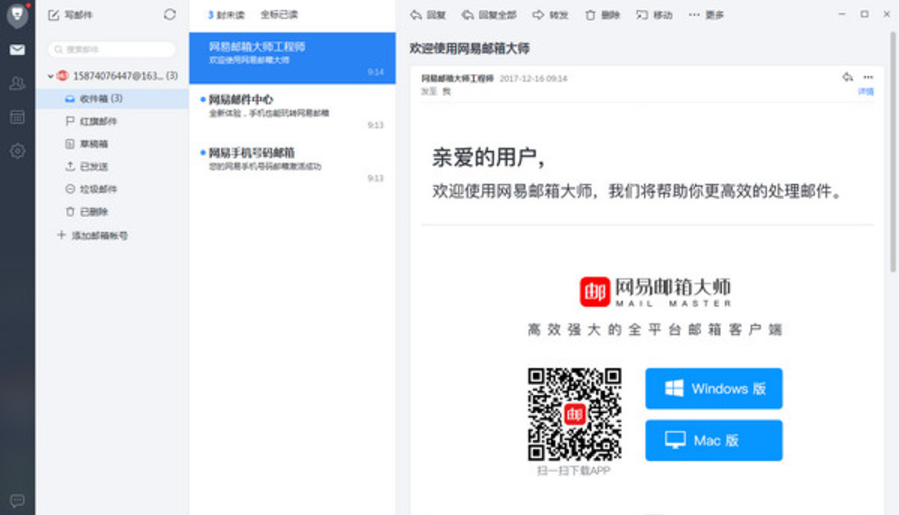Open the settings gear icon in sidebar
Screen dimensions: 899x515
pos(17,151)
